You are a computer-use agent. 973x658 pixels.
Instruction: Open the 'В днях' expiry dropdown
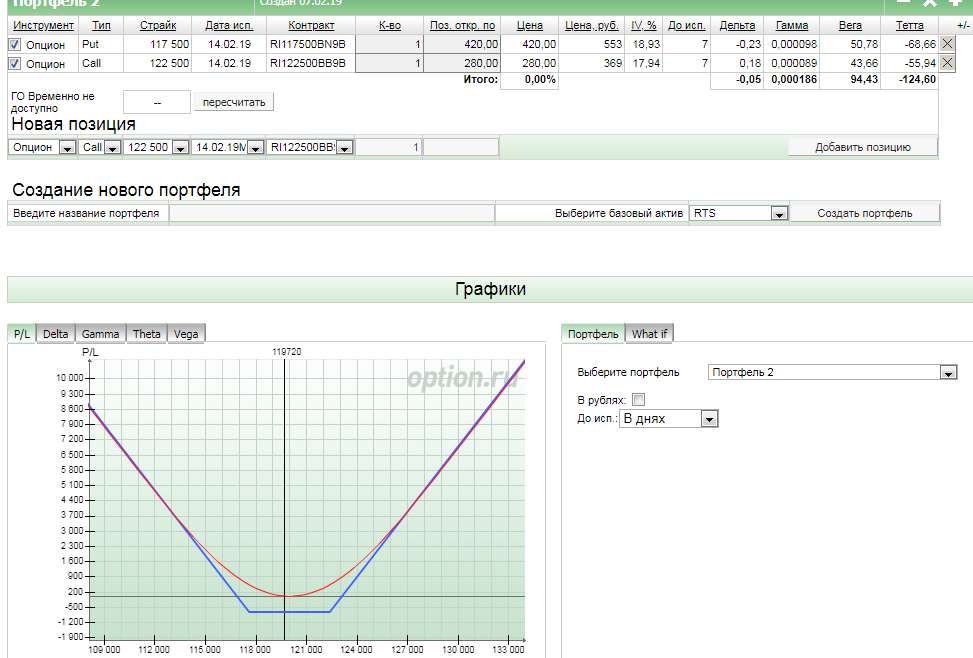coord(709,419)
